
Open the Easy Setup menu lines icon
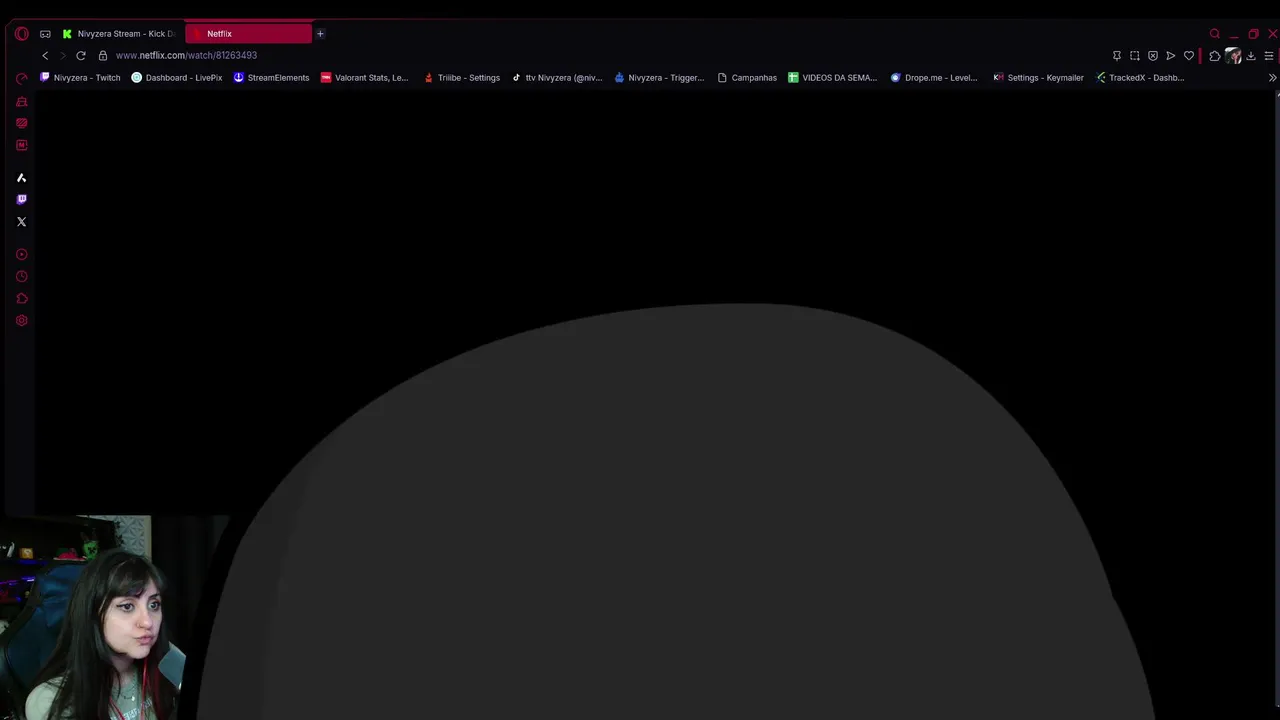(1269, 56)
